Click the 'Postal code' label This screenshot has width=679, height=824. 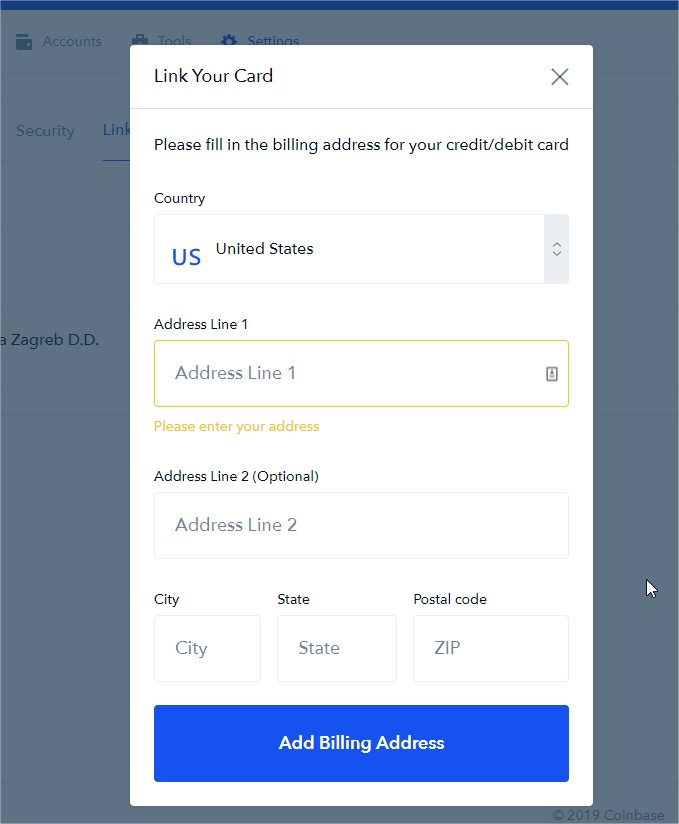pos(450,599)
